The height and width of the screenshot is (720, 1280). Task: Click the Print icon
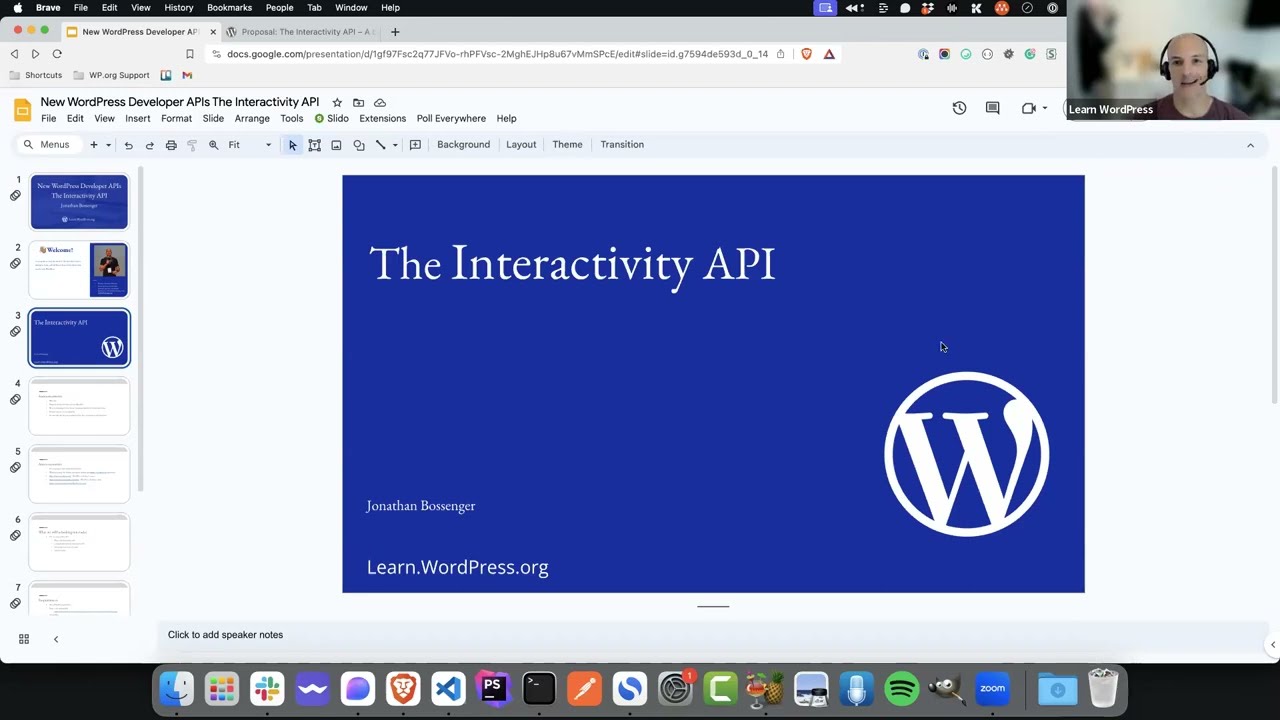(171, 145)
